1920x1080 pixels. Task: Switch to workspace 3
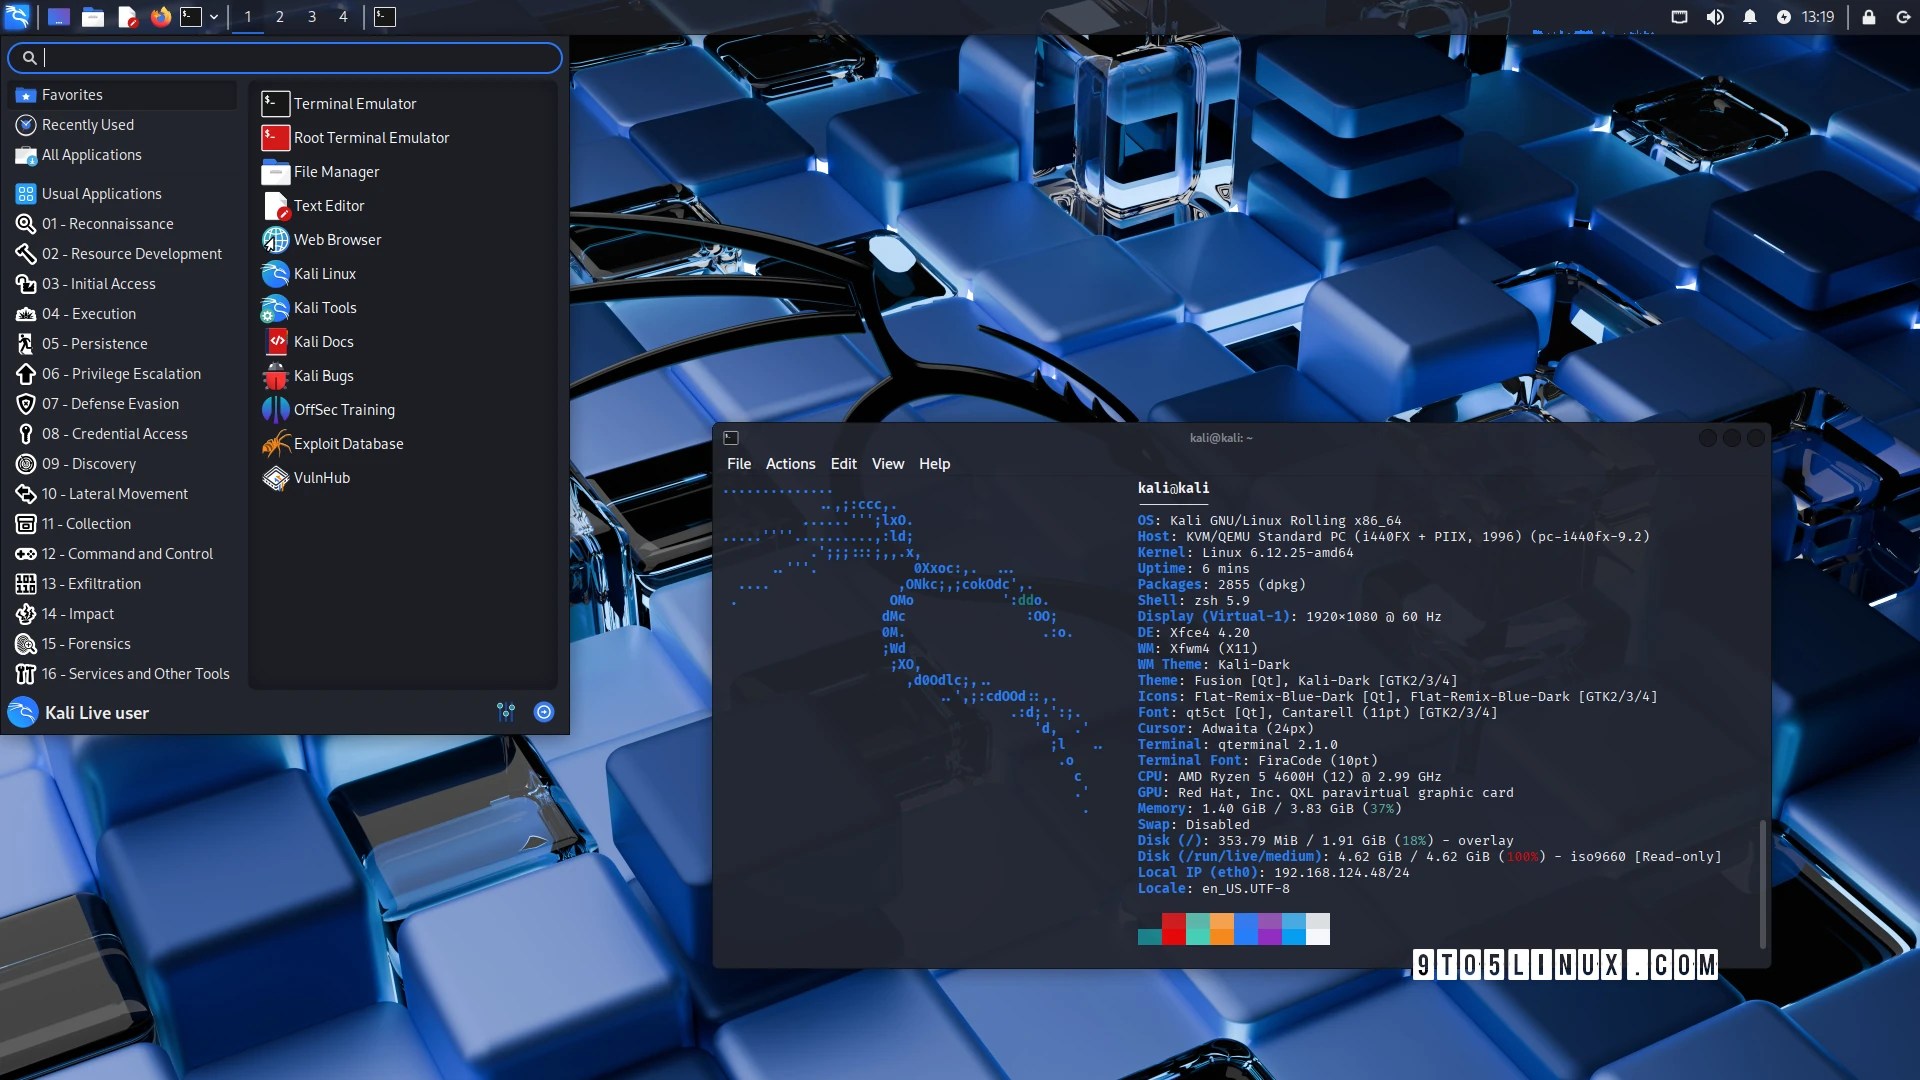click(x=312, y=17)
